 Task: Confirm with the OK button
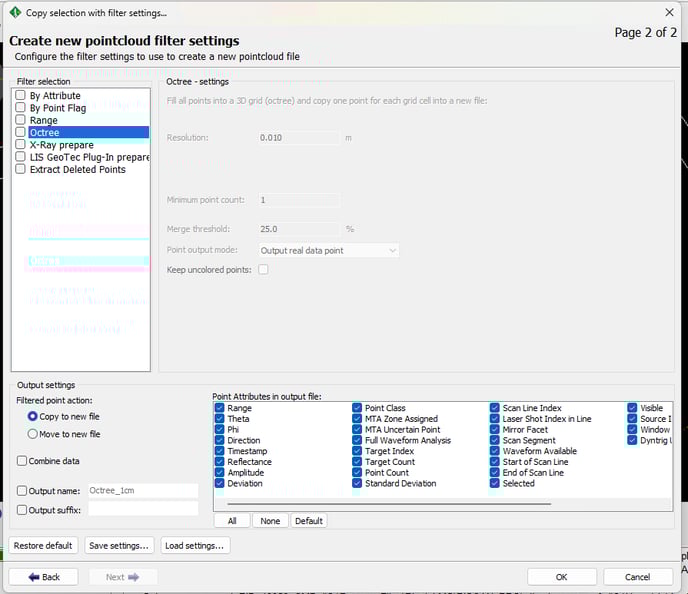point(561,577)
